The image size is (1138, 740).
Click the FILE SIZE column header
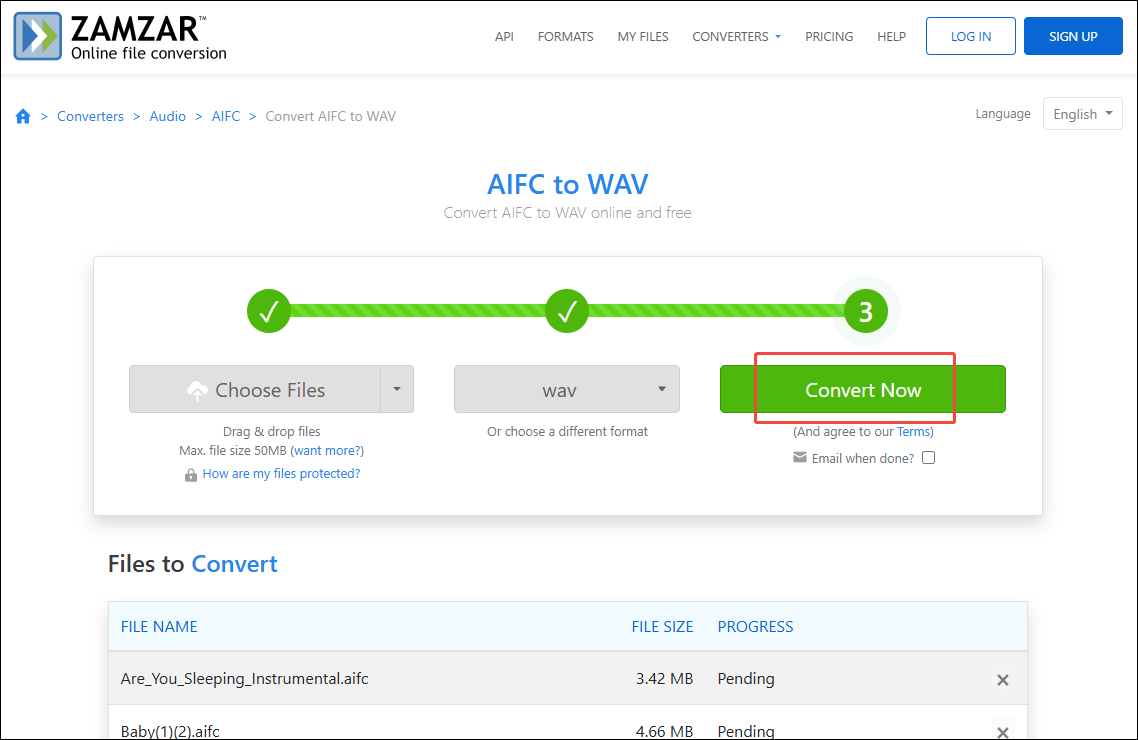click(x=662, y=627)
